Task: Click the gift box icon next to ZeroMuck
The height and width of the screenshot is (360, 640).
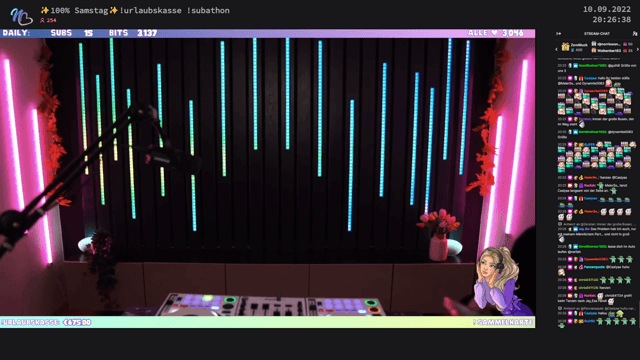Action: 565,47
